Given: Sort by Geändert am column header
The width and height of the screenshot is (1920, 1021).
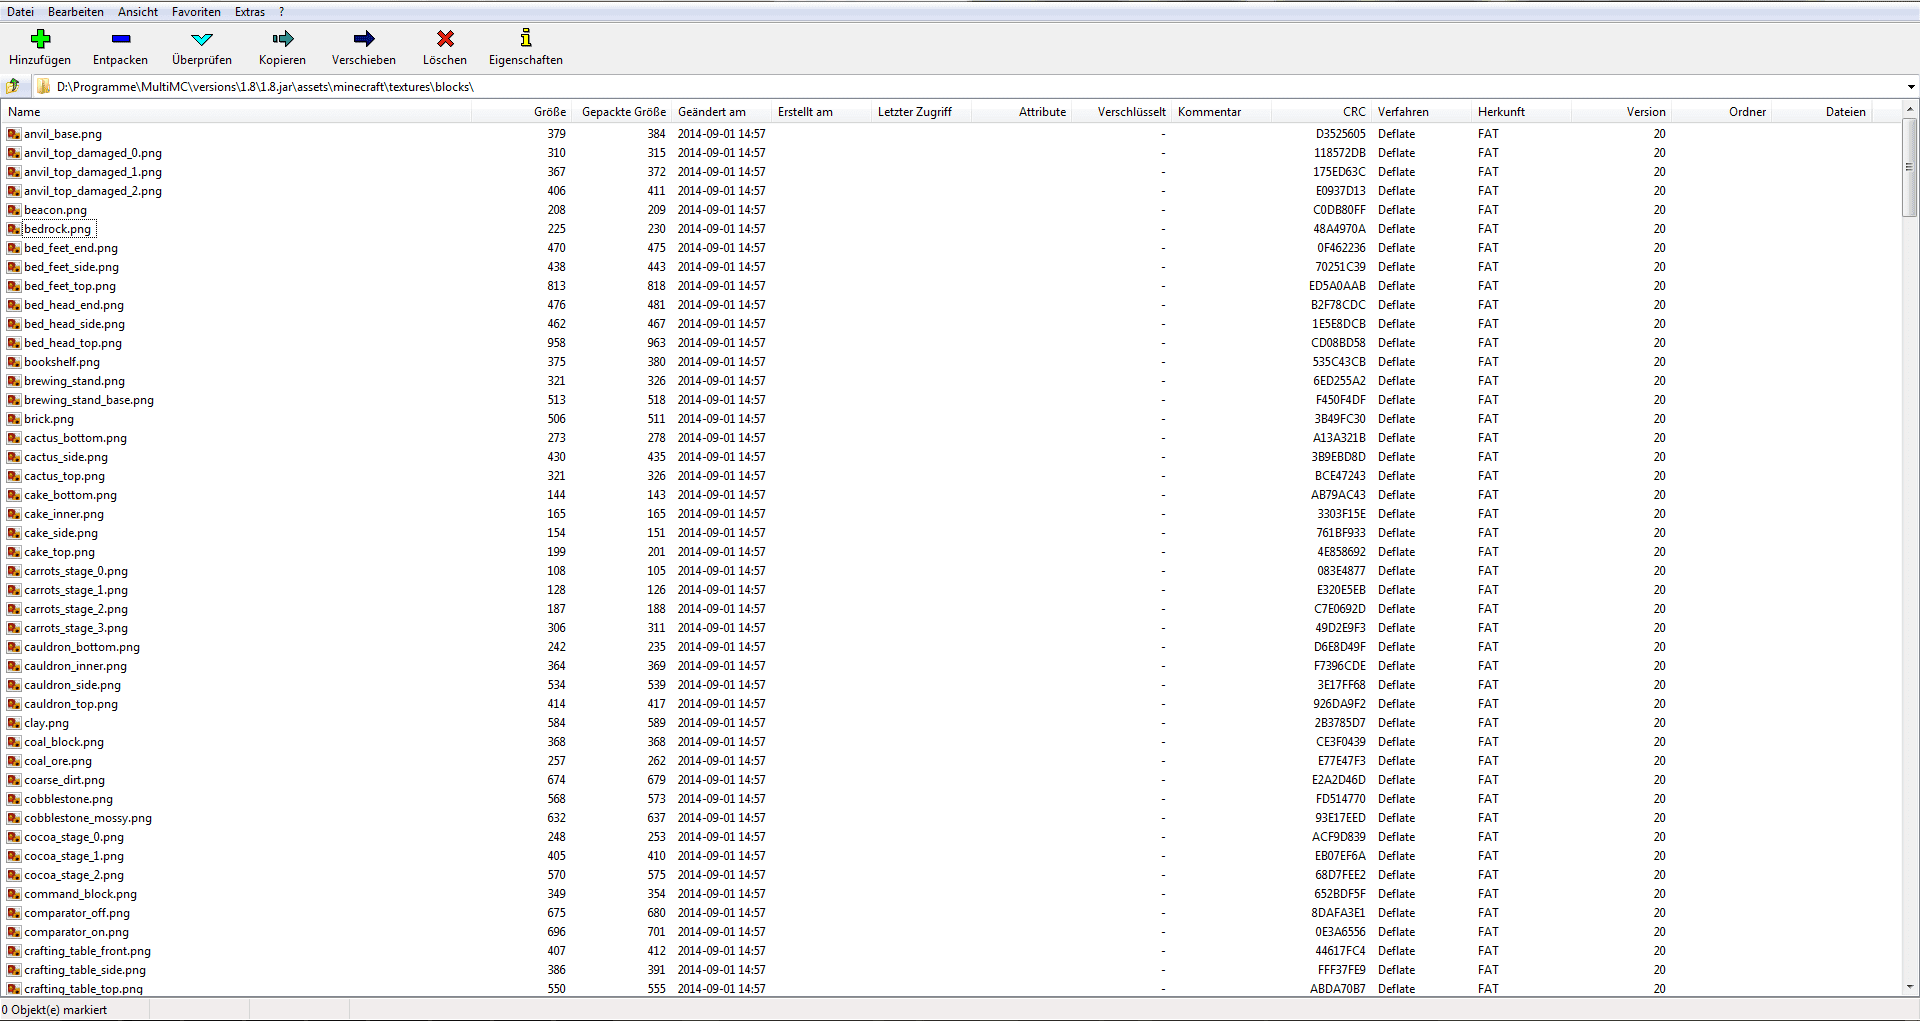Looking at the screenshot, I should pos(722,112).
